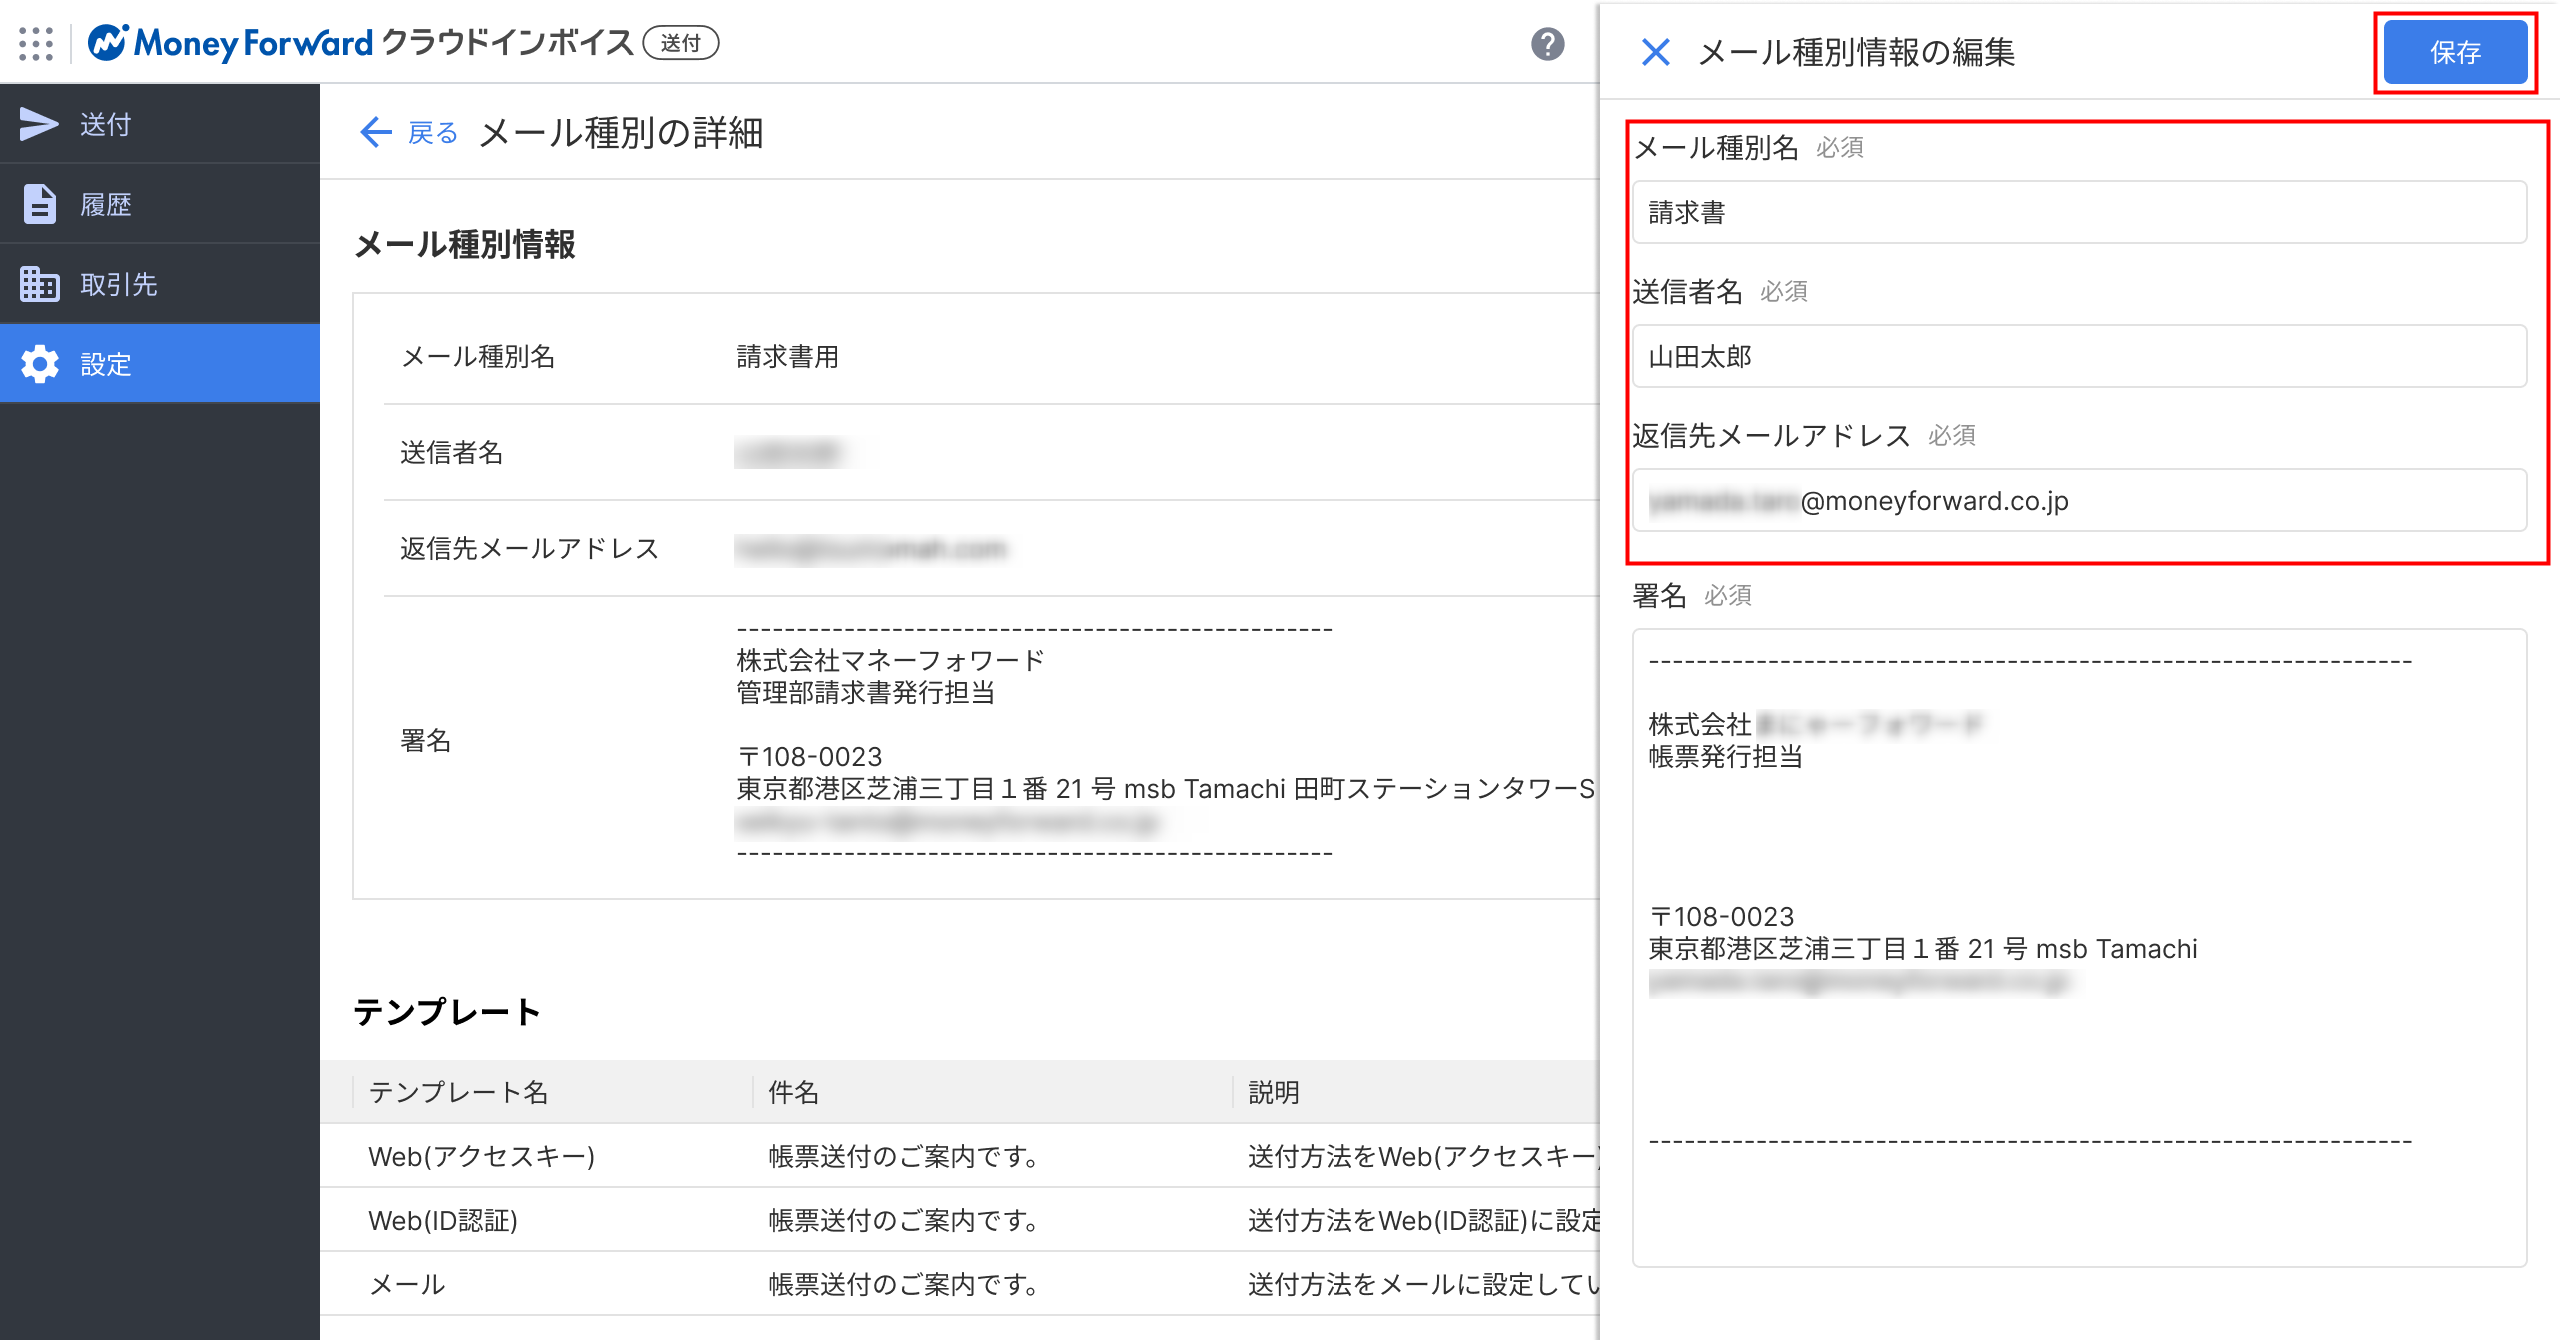Select the Web(アクセスキー) template row
2560x1340 pixels.
(x=481, y=1156)
